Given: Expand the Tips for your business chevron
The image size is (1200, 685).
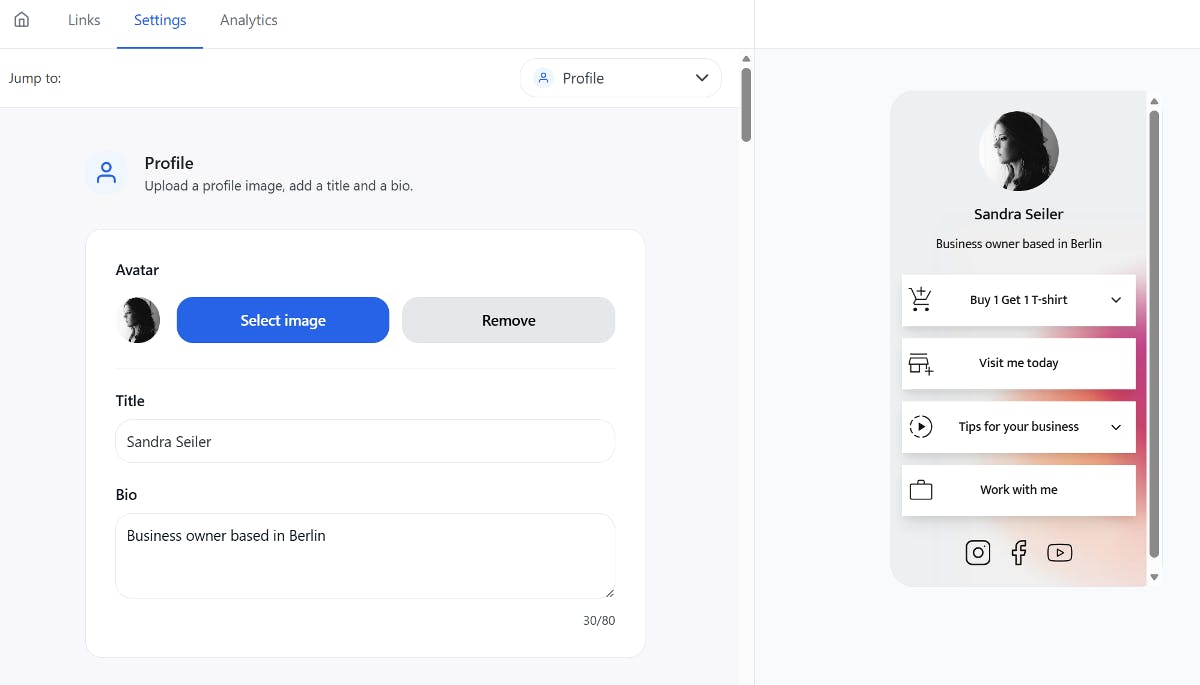Looking at the screenshot, I should [1118, 426].
